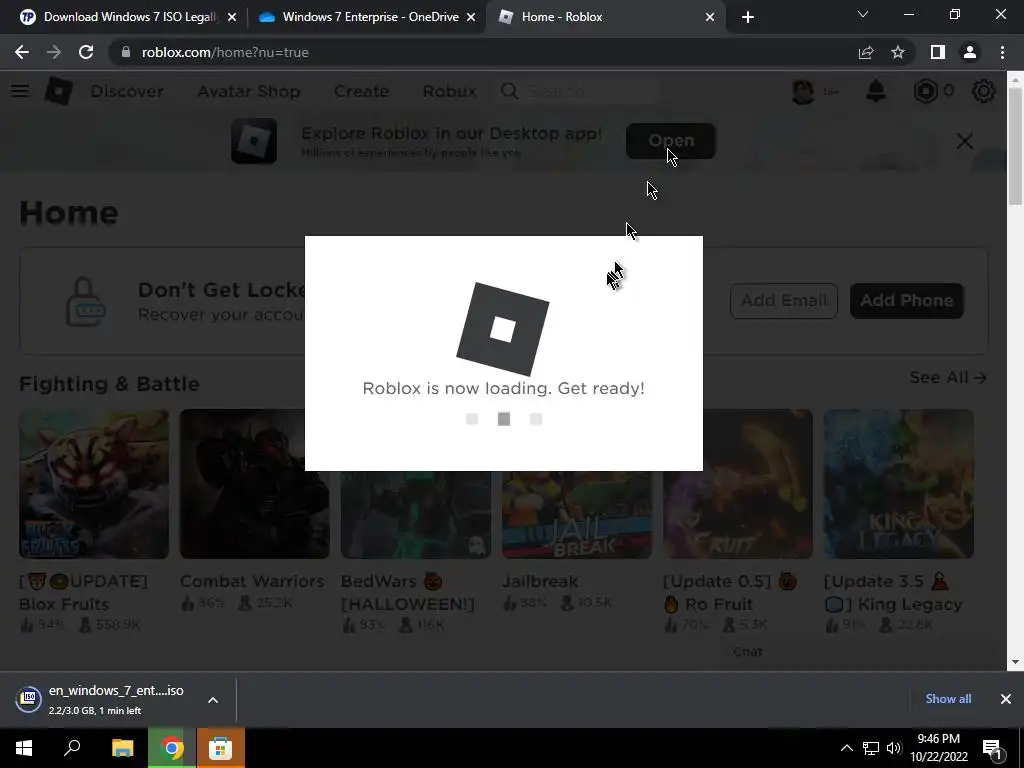The image size is (1024, 768).
Task: Open the Robux menu item
Action: click(x=449, y=91)
